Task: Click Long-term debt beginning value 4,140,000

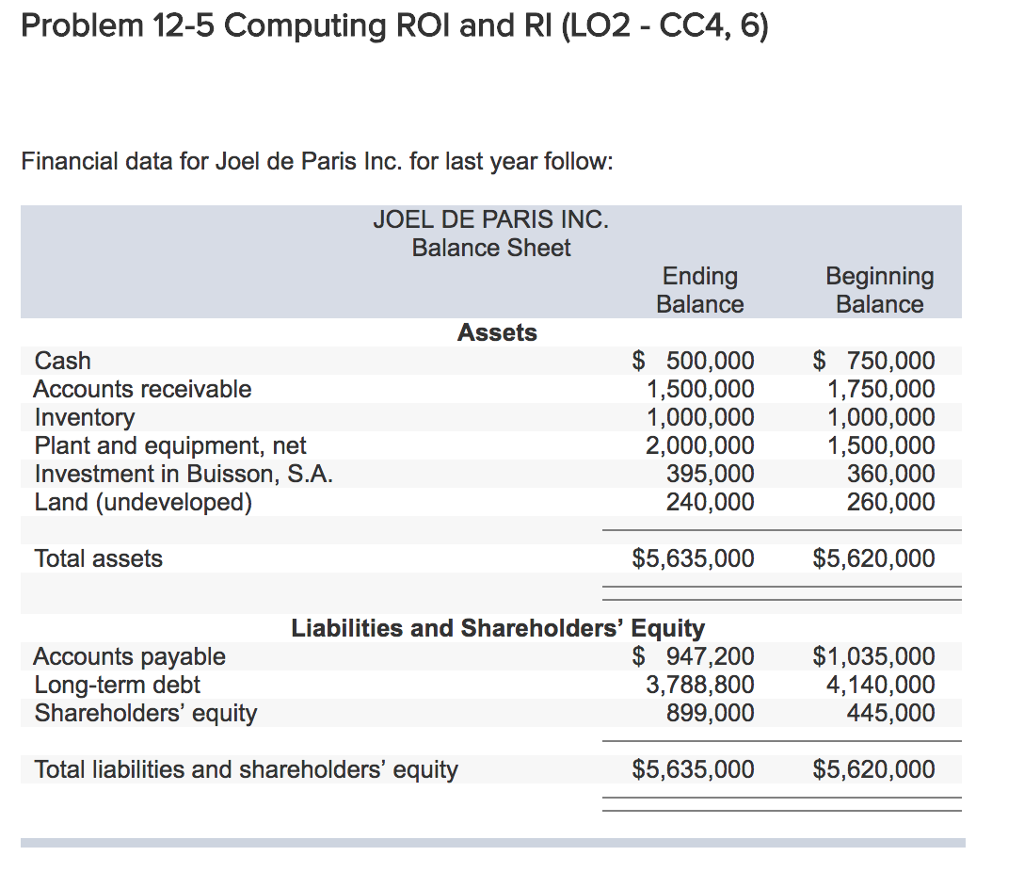Action: (881, 685)
